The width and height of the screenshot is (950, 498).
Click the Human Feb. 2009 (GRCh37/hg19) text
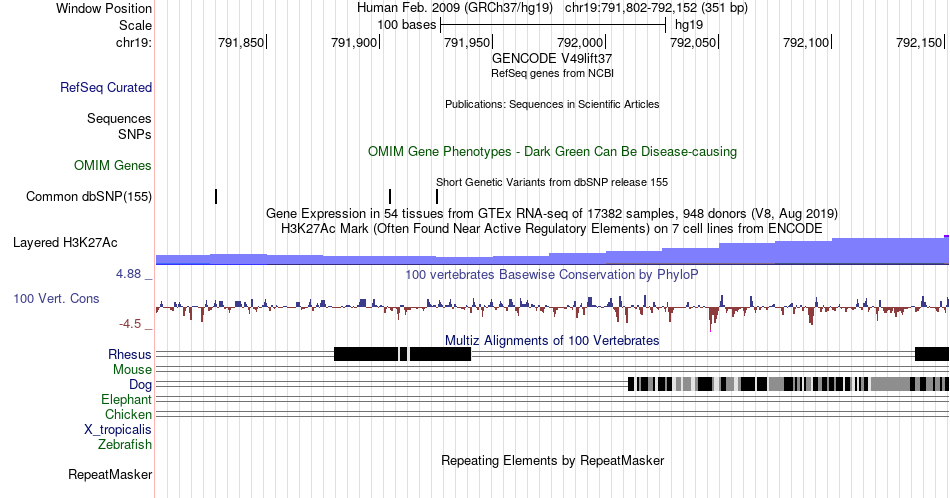pos(455,8)
